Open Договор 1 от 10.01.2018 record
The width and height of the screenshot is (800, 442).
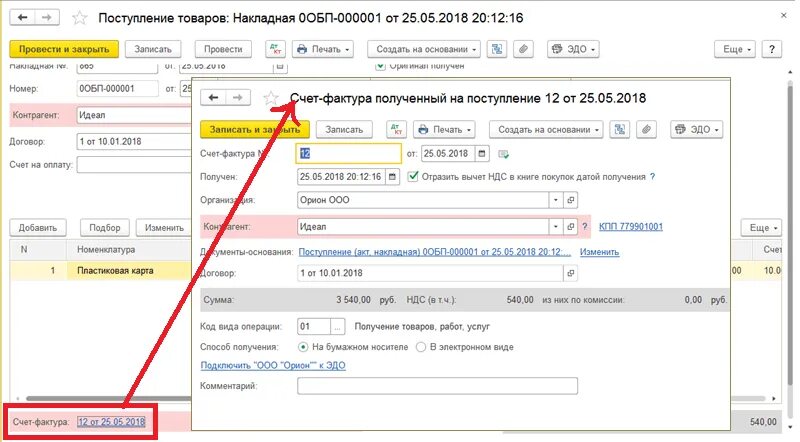coord(570,273)
